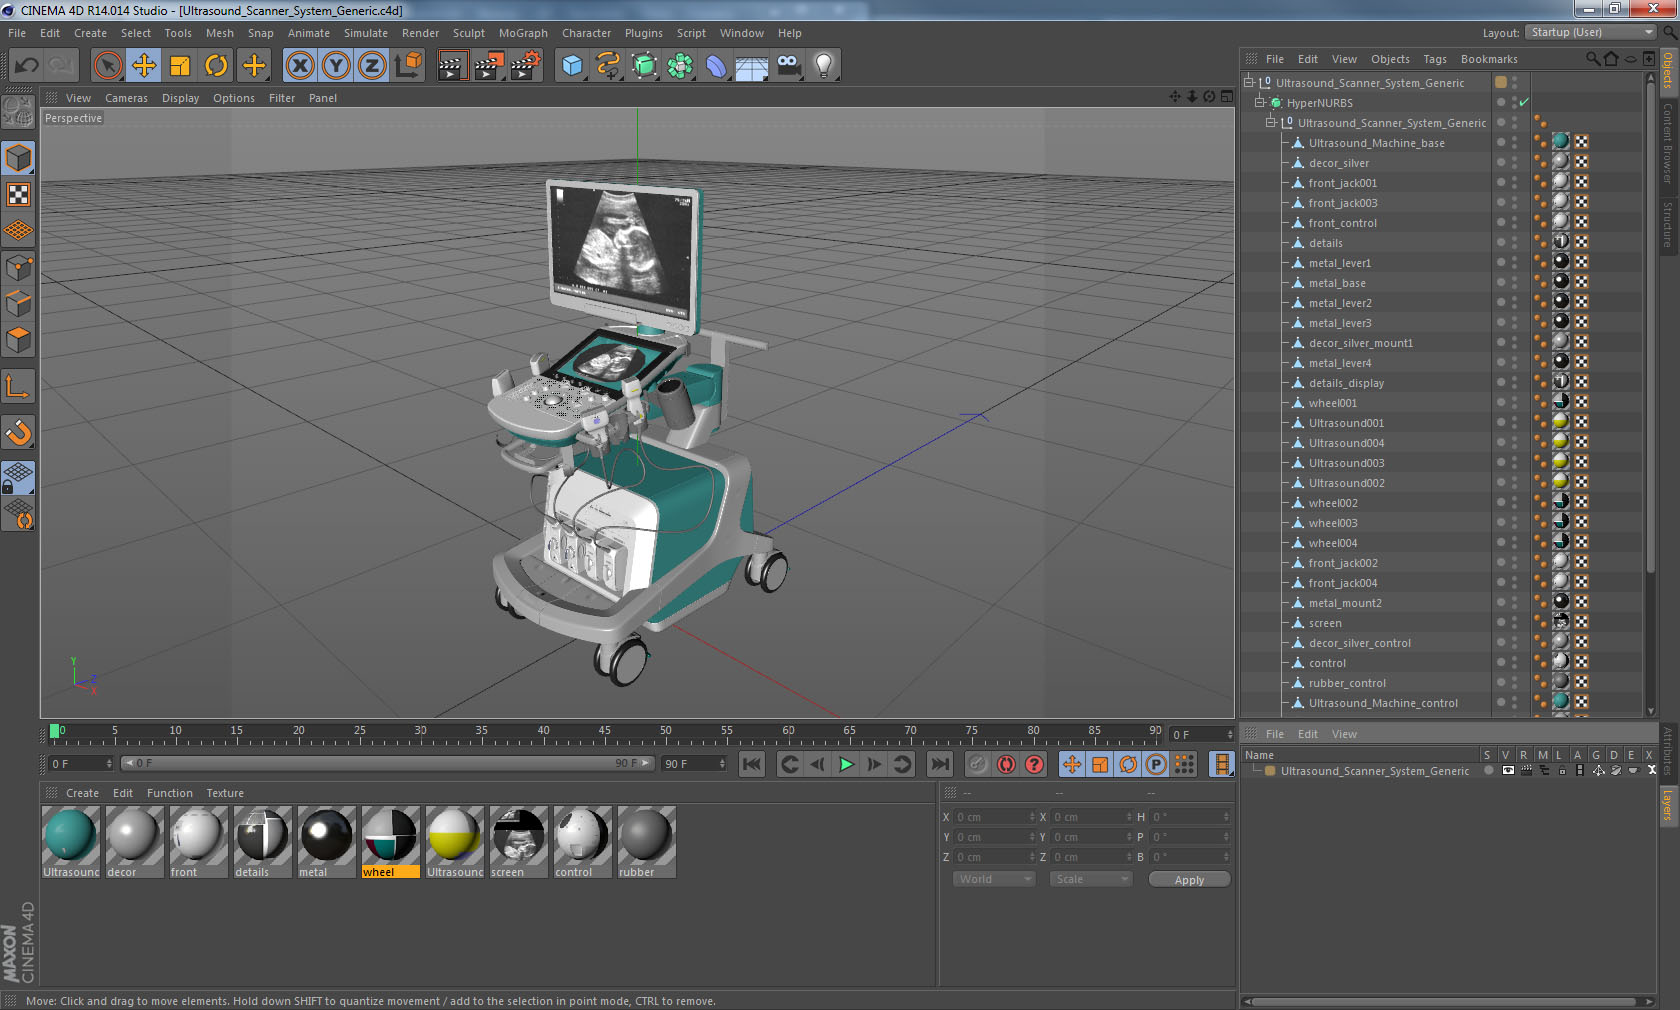This screenshot has height=1010, width=1680.
Task: Toggle autokeying button
Action: coord(1006,764)
